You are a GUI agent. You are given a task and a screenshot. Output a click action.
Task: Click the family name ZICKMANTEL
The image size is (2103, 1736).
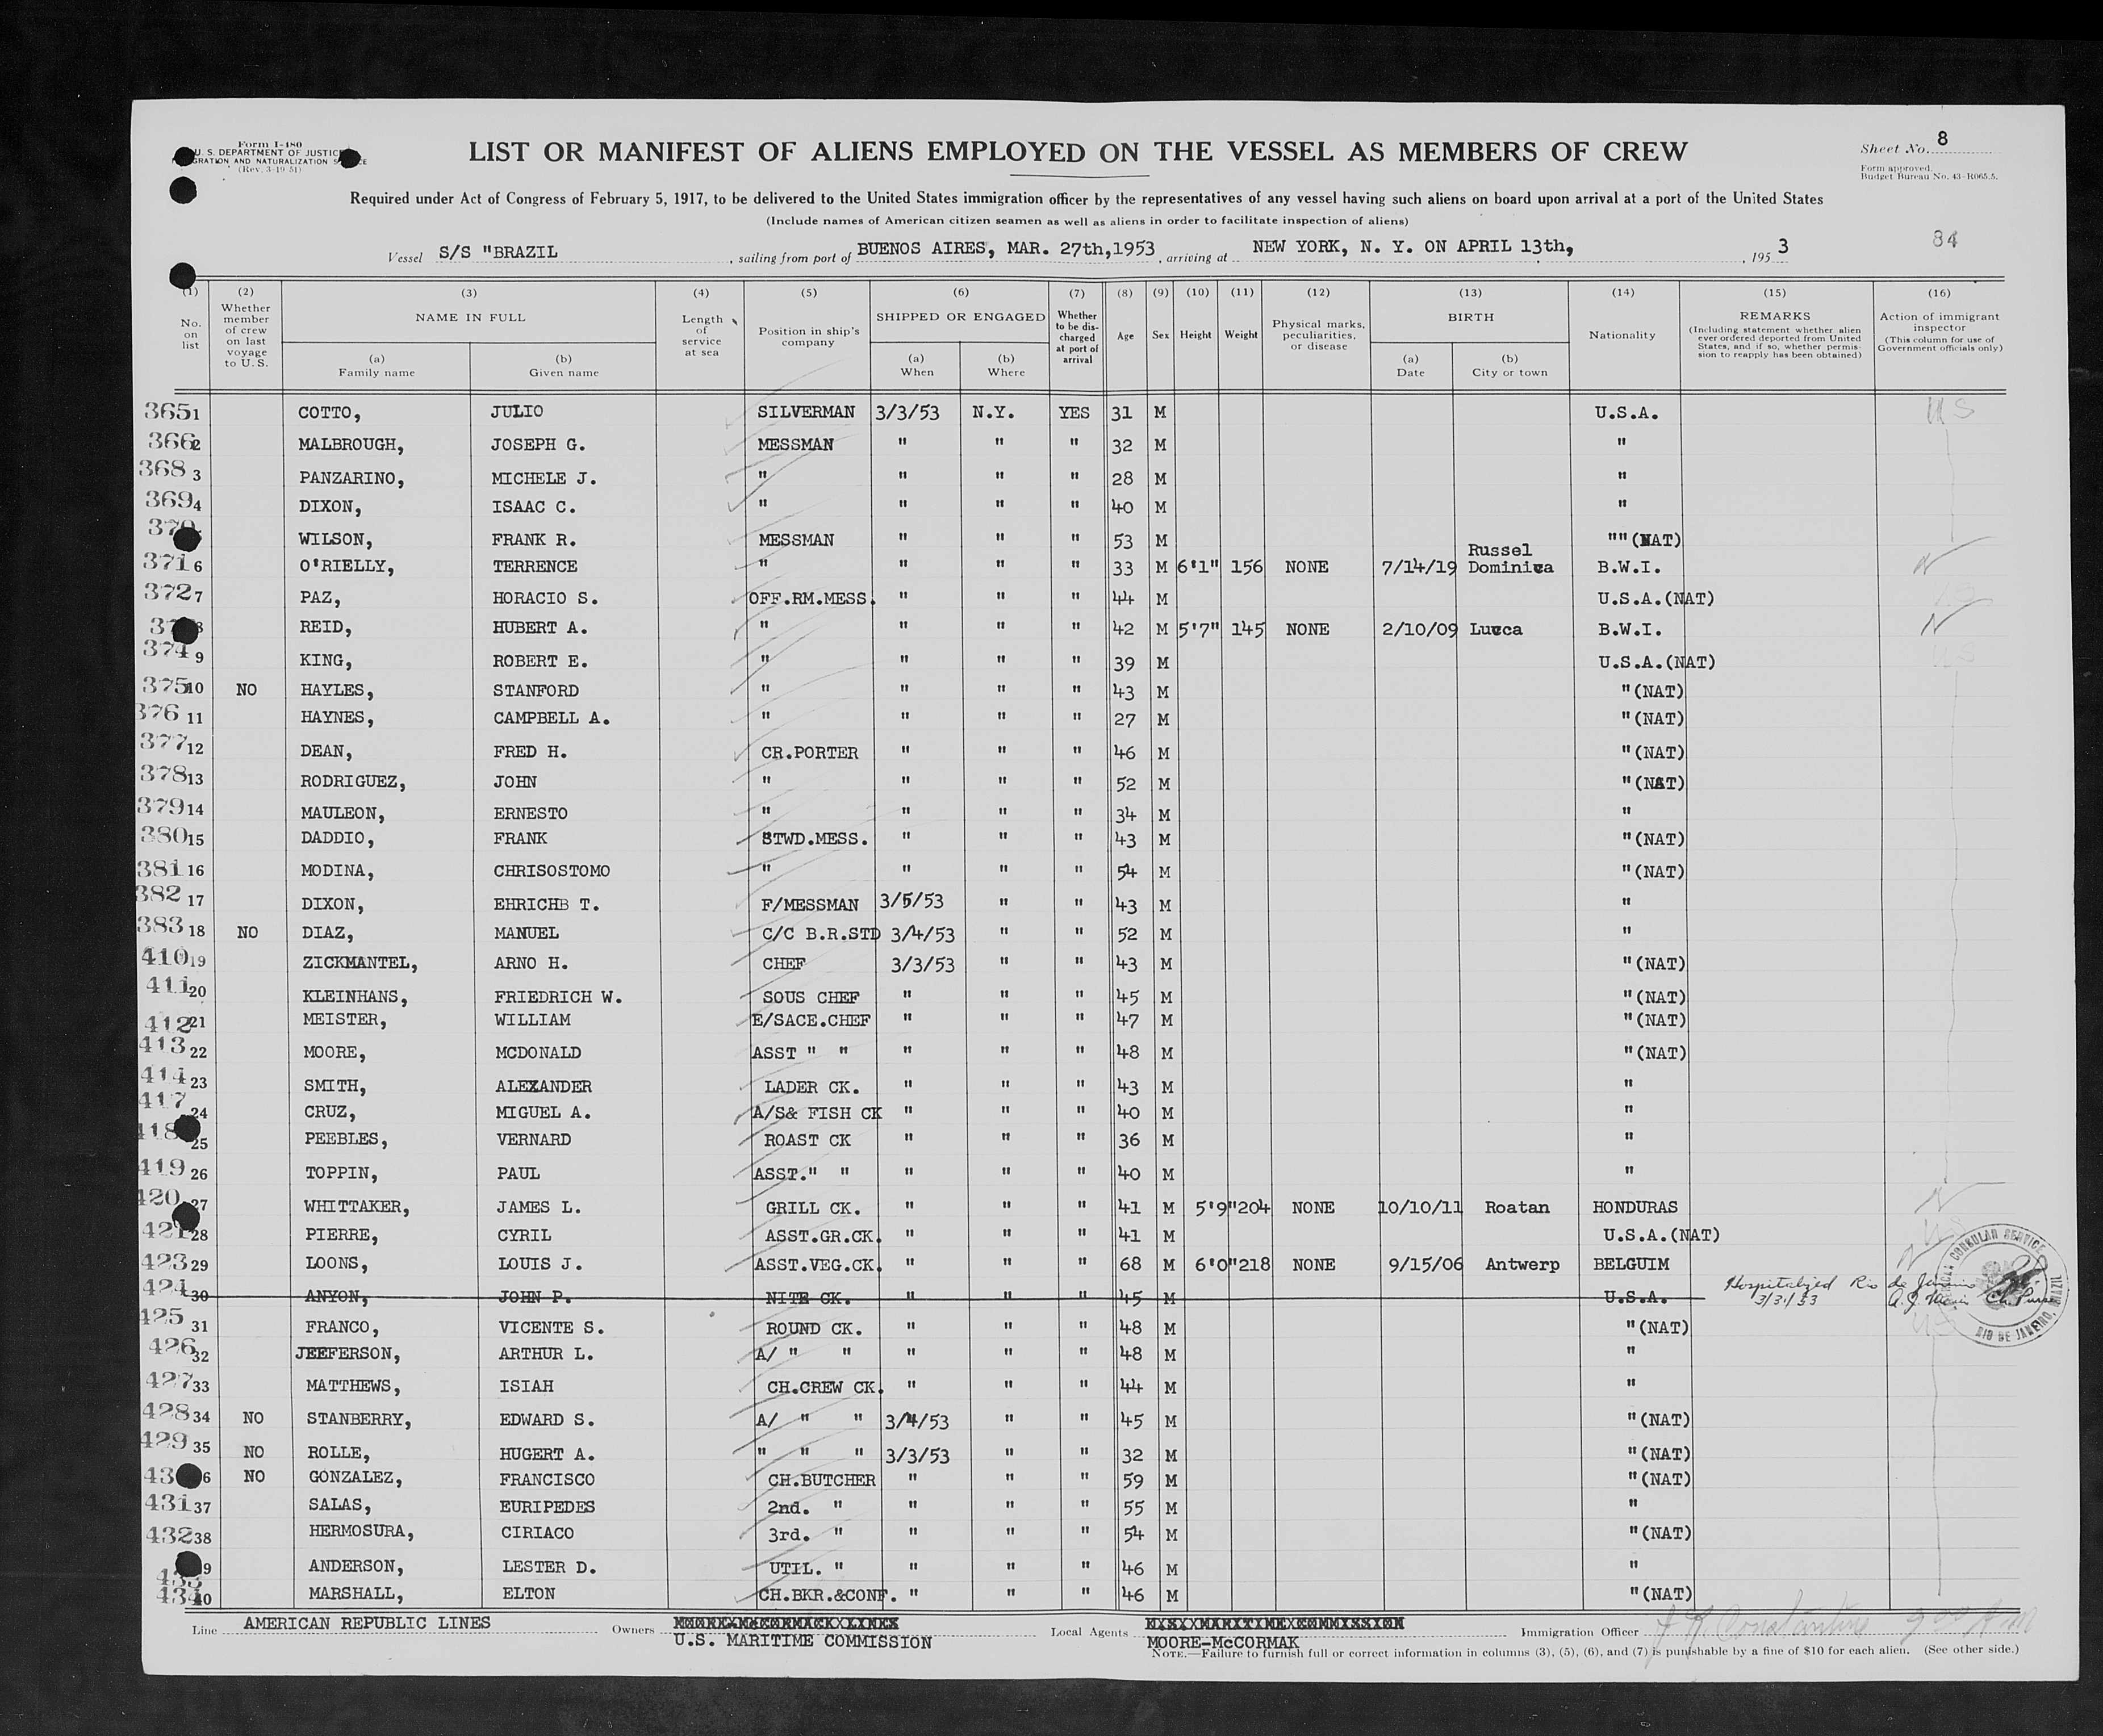tap(359, 964)
